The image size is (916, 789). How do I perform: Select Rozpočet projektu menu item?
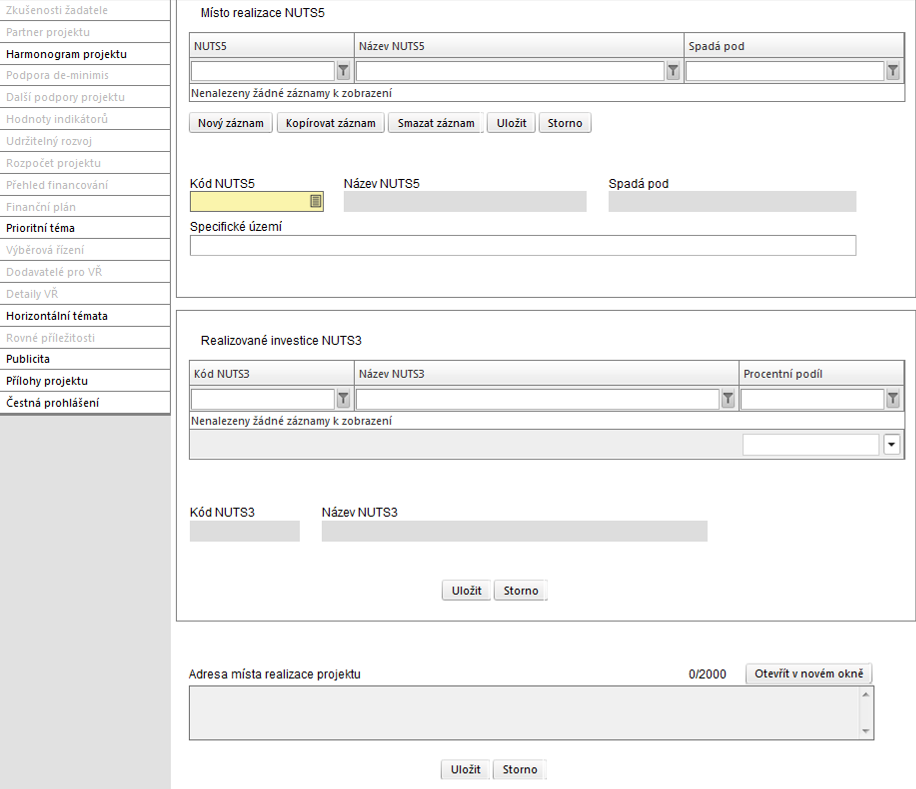click(x=85, y=163)
